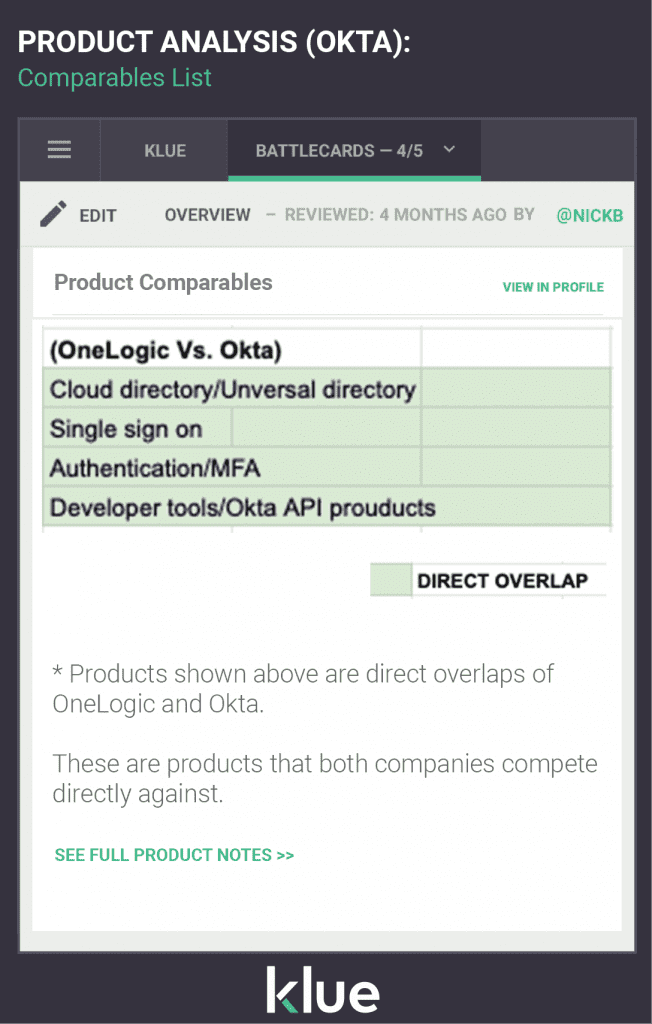Select the OVERVIEW menu item
The height and width of the screenshot is (1024, 652).
pos(207,214)
